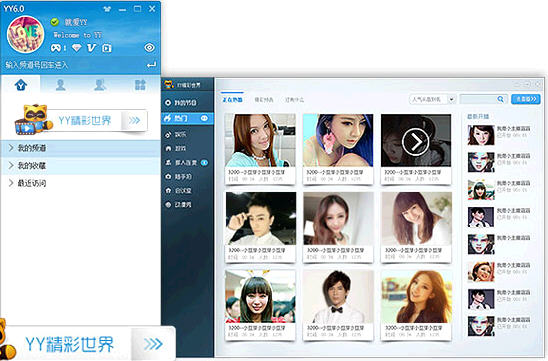Toggle the eye badge on the 热门 sidebar row
Image resolution: width=548 pixels, height=361 pixels.
[204, 118]
